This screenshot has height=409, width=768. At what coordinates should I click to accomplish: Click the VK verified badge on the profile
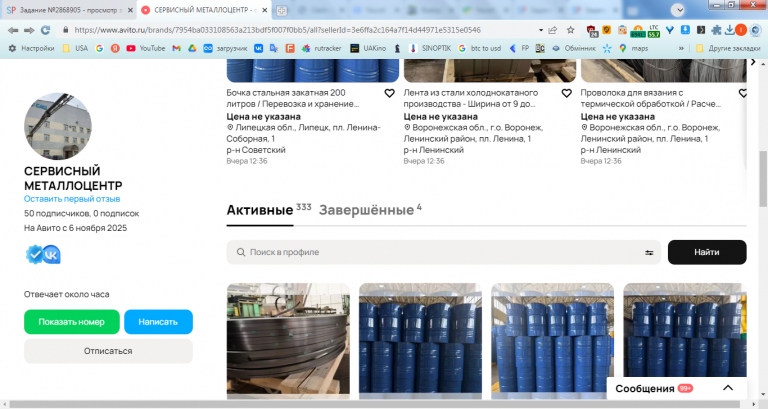point(51,255)
